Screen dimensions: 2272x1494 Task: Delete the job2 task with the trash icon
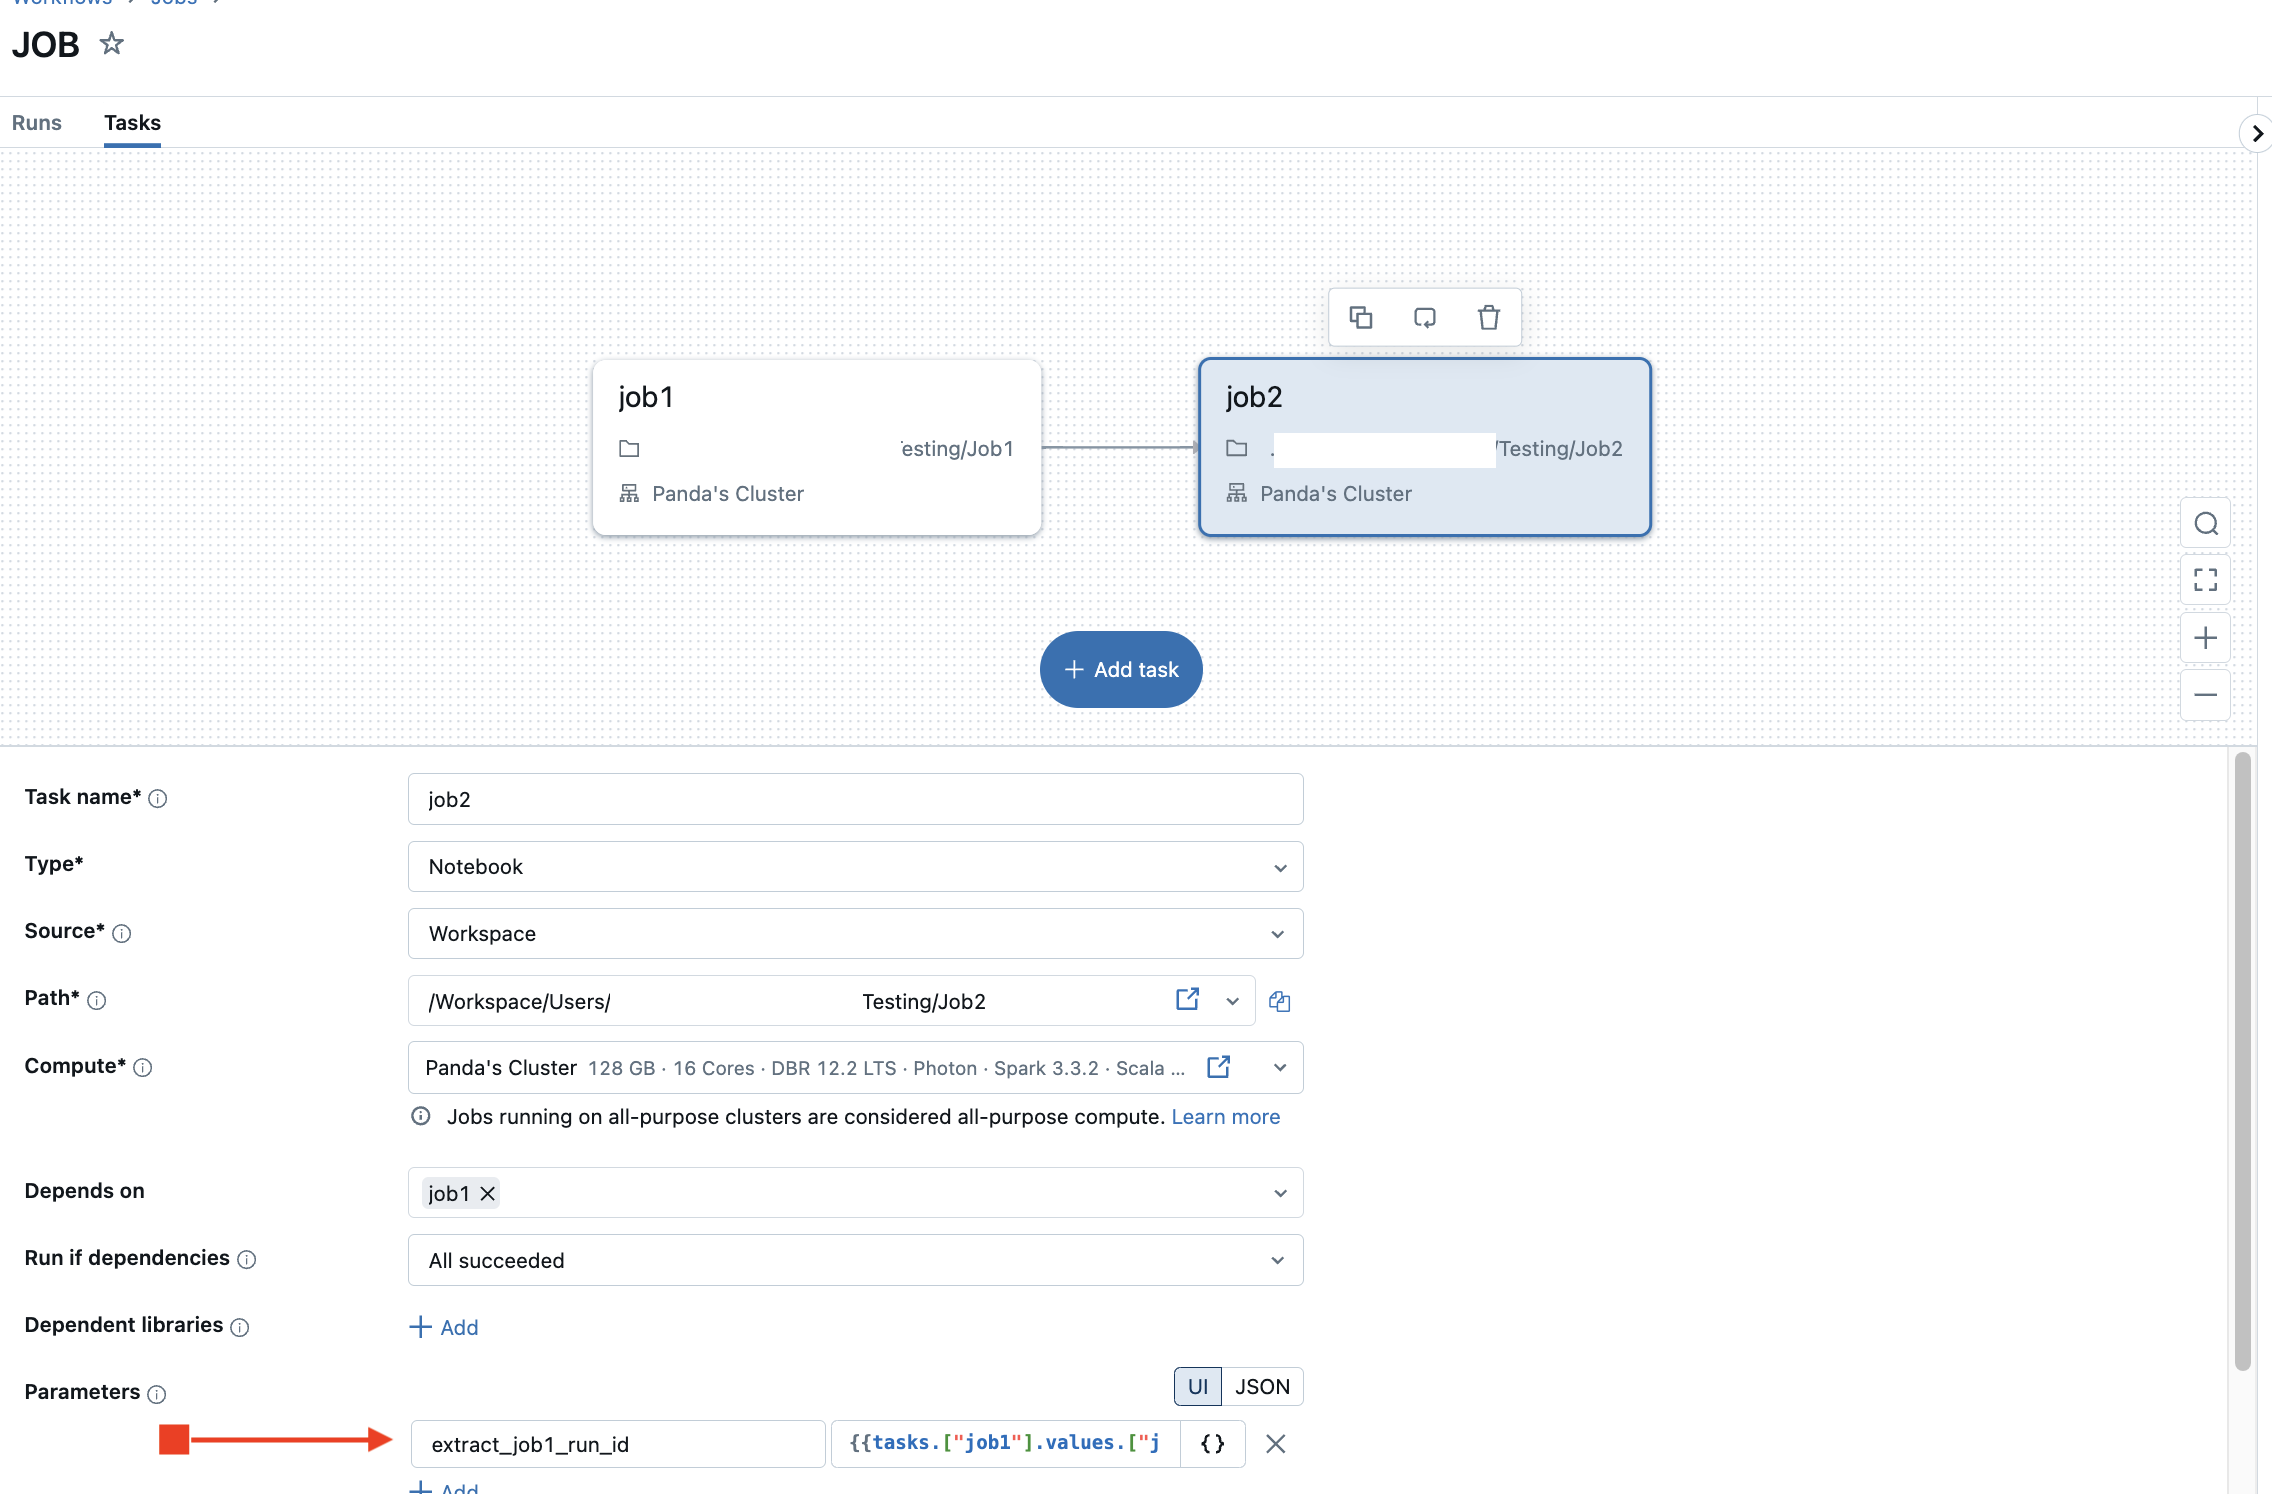[1488, 317]
